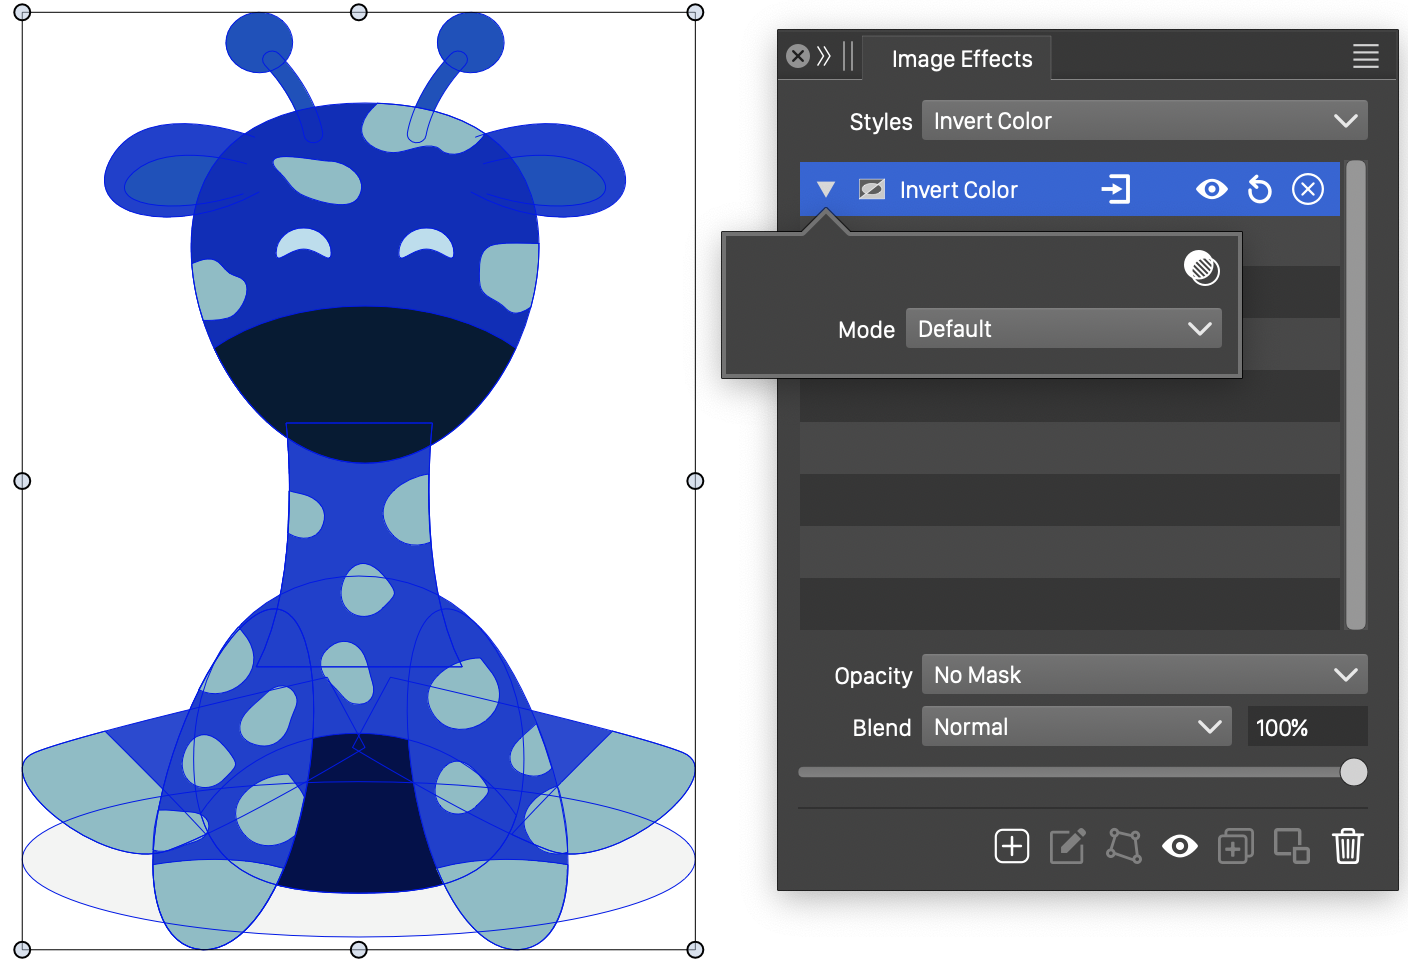Click the edit effect pencil icon
This screenshot has height=970, width=1408.
1067,846
